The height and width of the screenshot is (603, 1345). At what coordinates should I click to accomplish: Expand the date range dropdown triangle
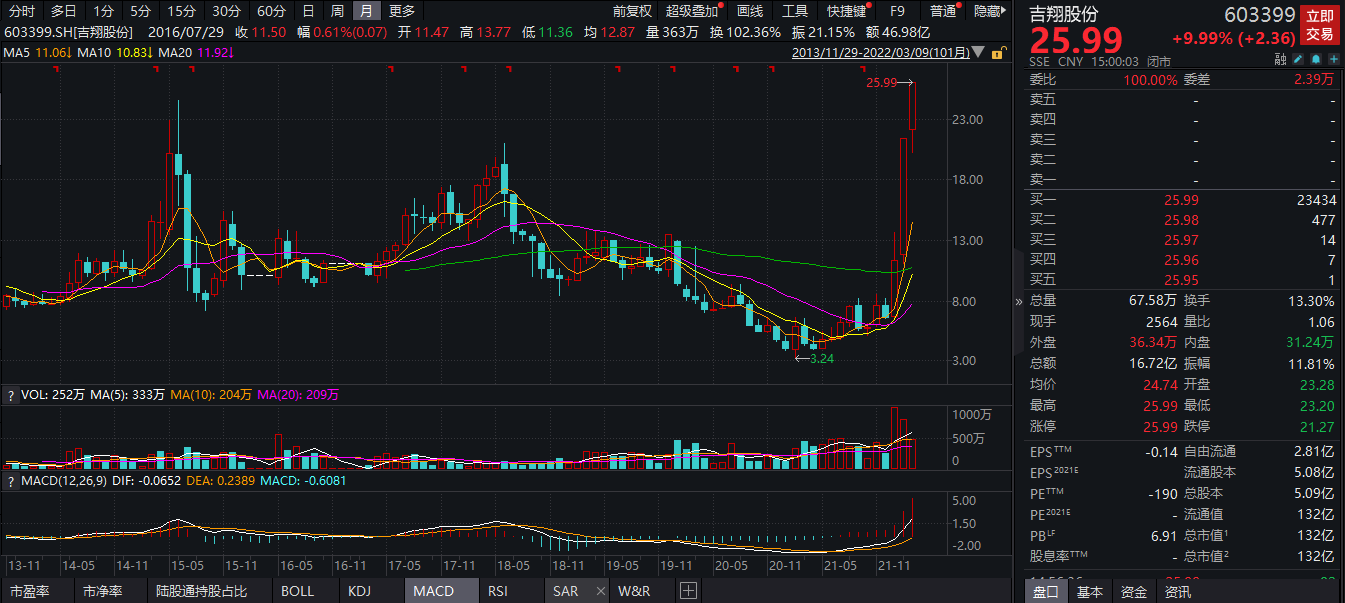click(x=977, y=52)
